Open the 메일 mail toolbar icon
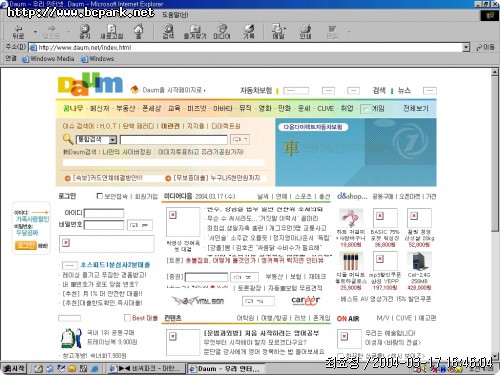Viewport: 500px width, 375px height. coord(278,32)
